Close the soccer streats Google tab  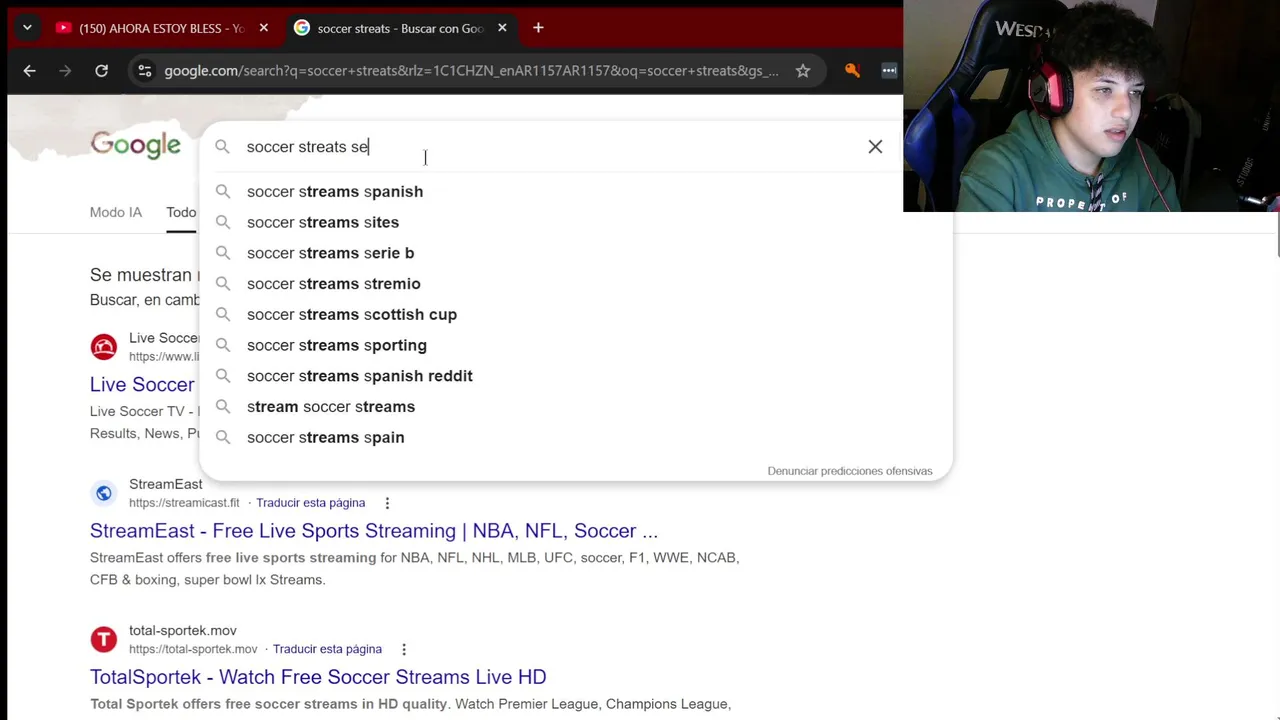tap(502, 28)
